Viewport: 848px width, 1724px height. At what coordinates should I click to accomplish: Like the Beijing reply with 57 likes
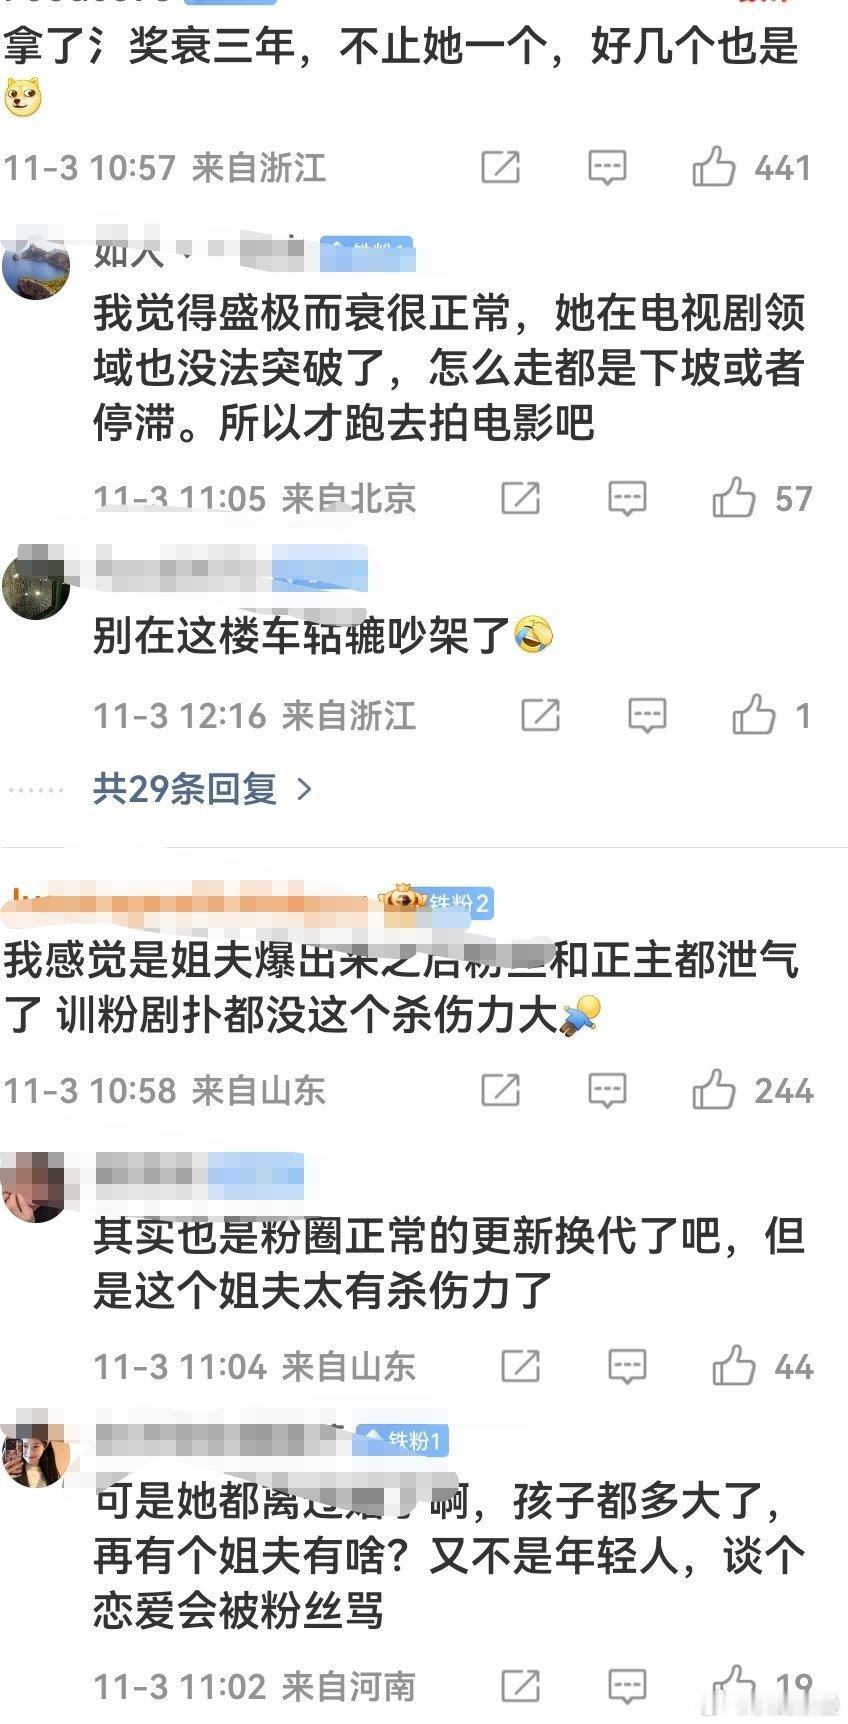(x=734, y=497)
